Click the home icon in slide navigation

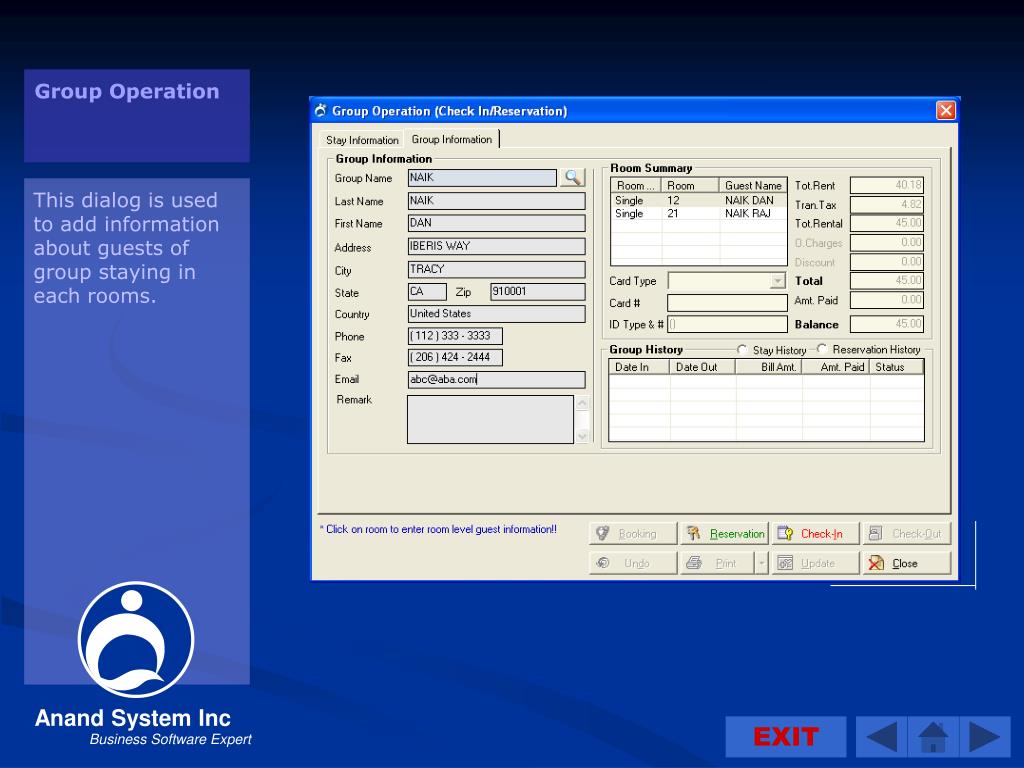point(933,737)
